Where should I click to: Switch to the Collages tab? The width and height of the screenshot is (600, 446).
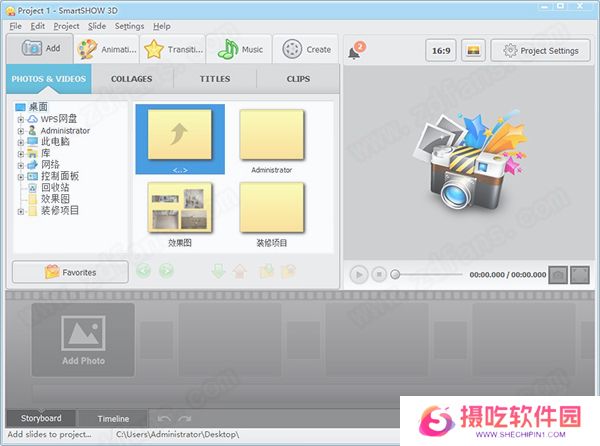pos(132,79)
